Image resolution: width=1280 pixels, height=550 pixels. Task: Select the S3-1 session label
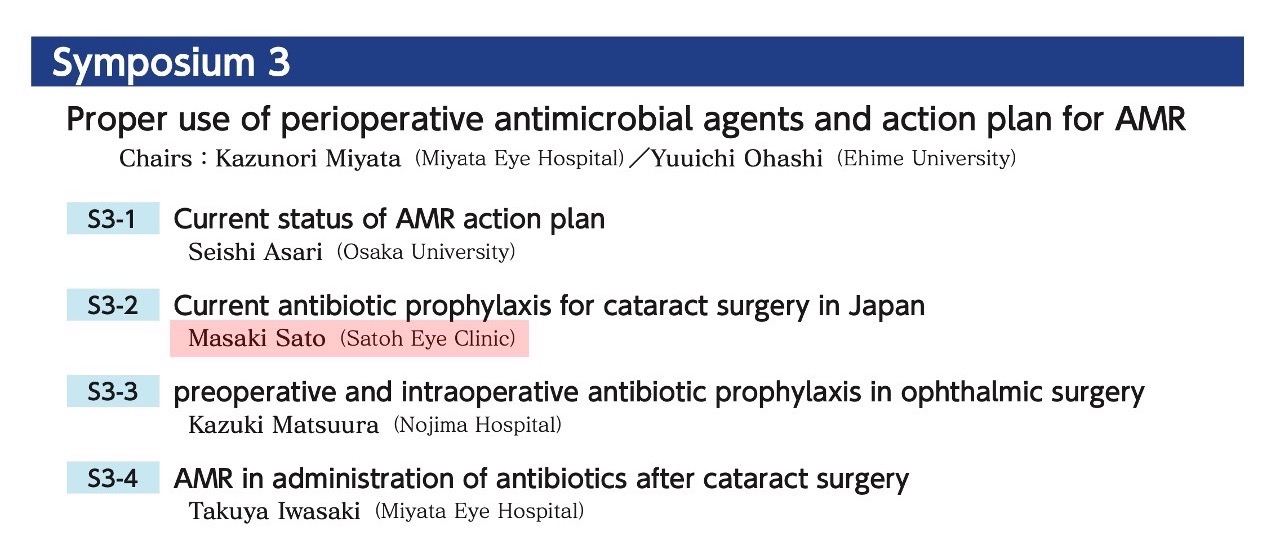tap(113, 219)
